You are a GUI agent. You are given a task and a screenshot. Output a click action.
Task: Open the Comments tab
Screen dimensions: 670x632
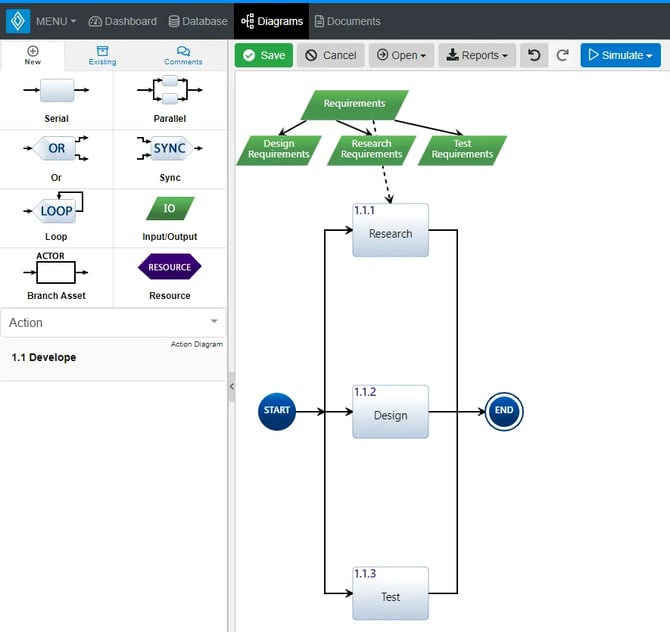(183, 55)
